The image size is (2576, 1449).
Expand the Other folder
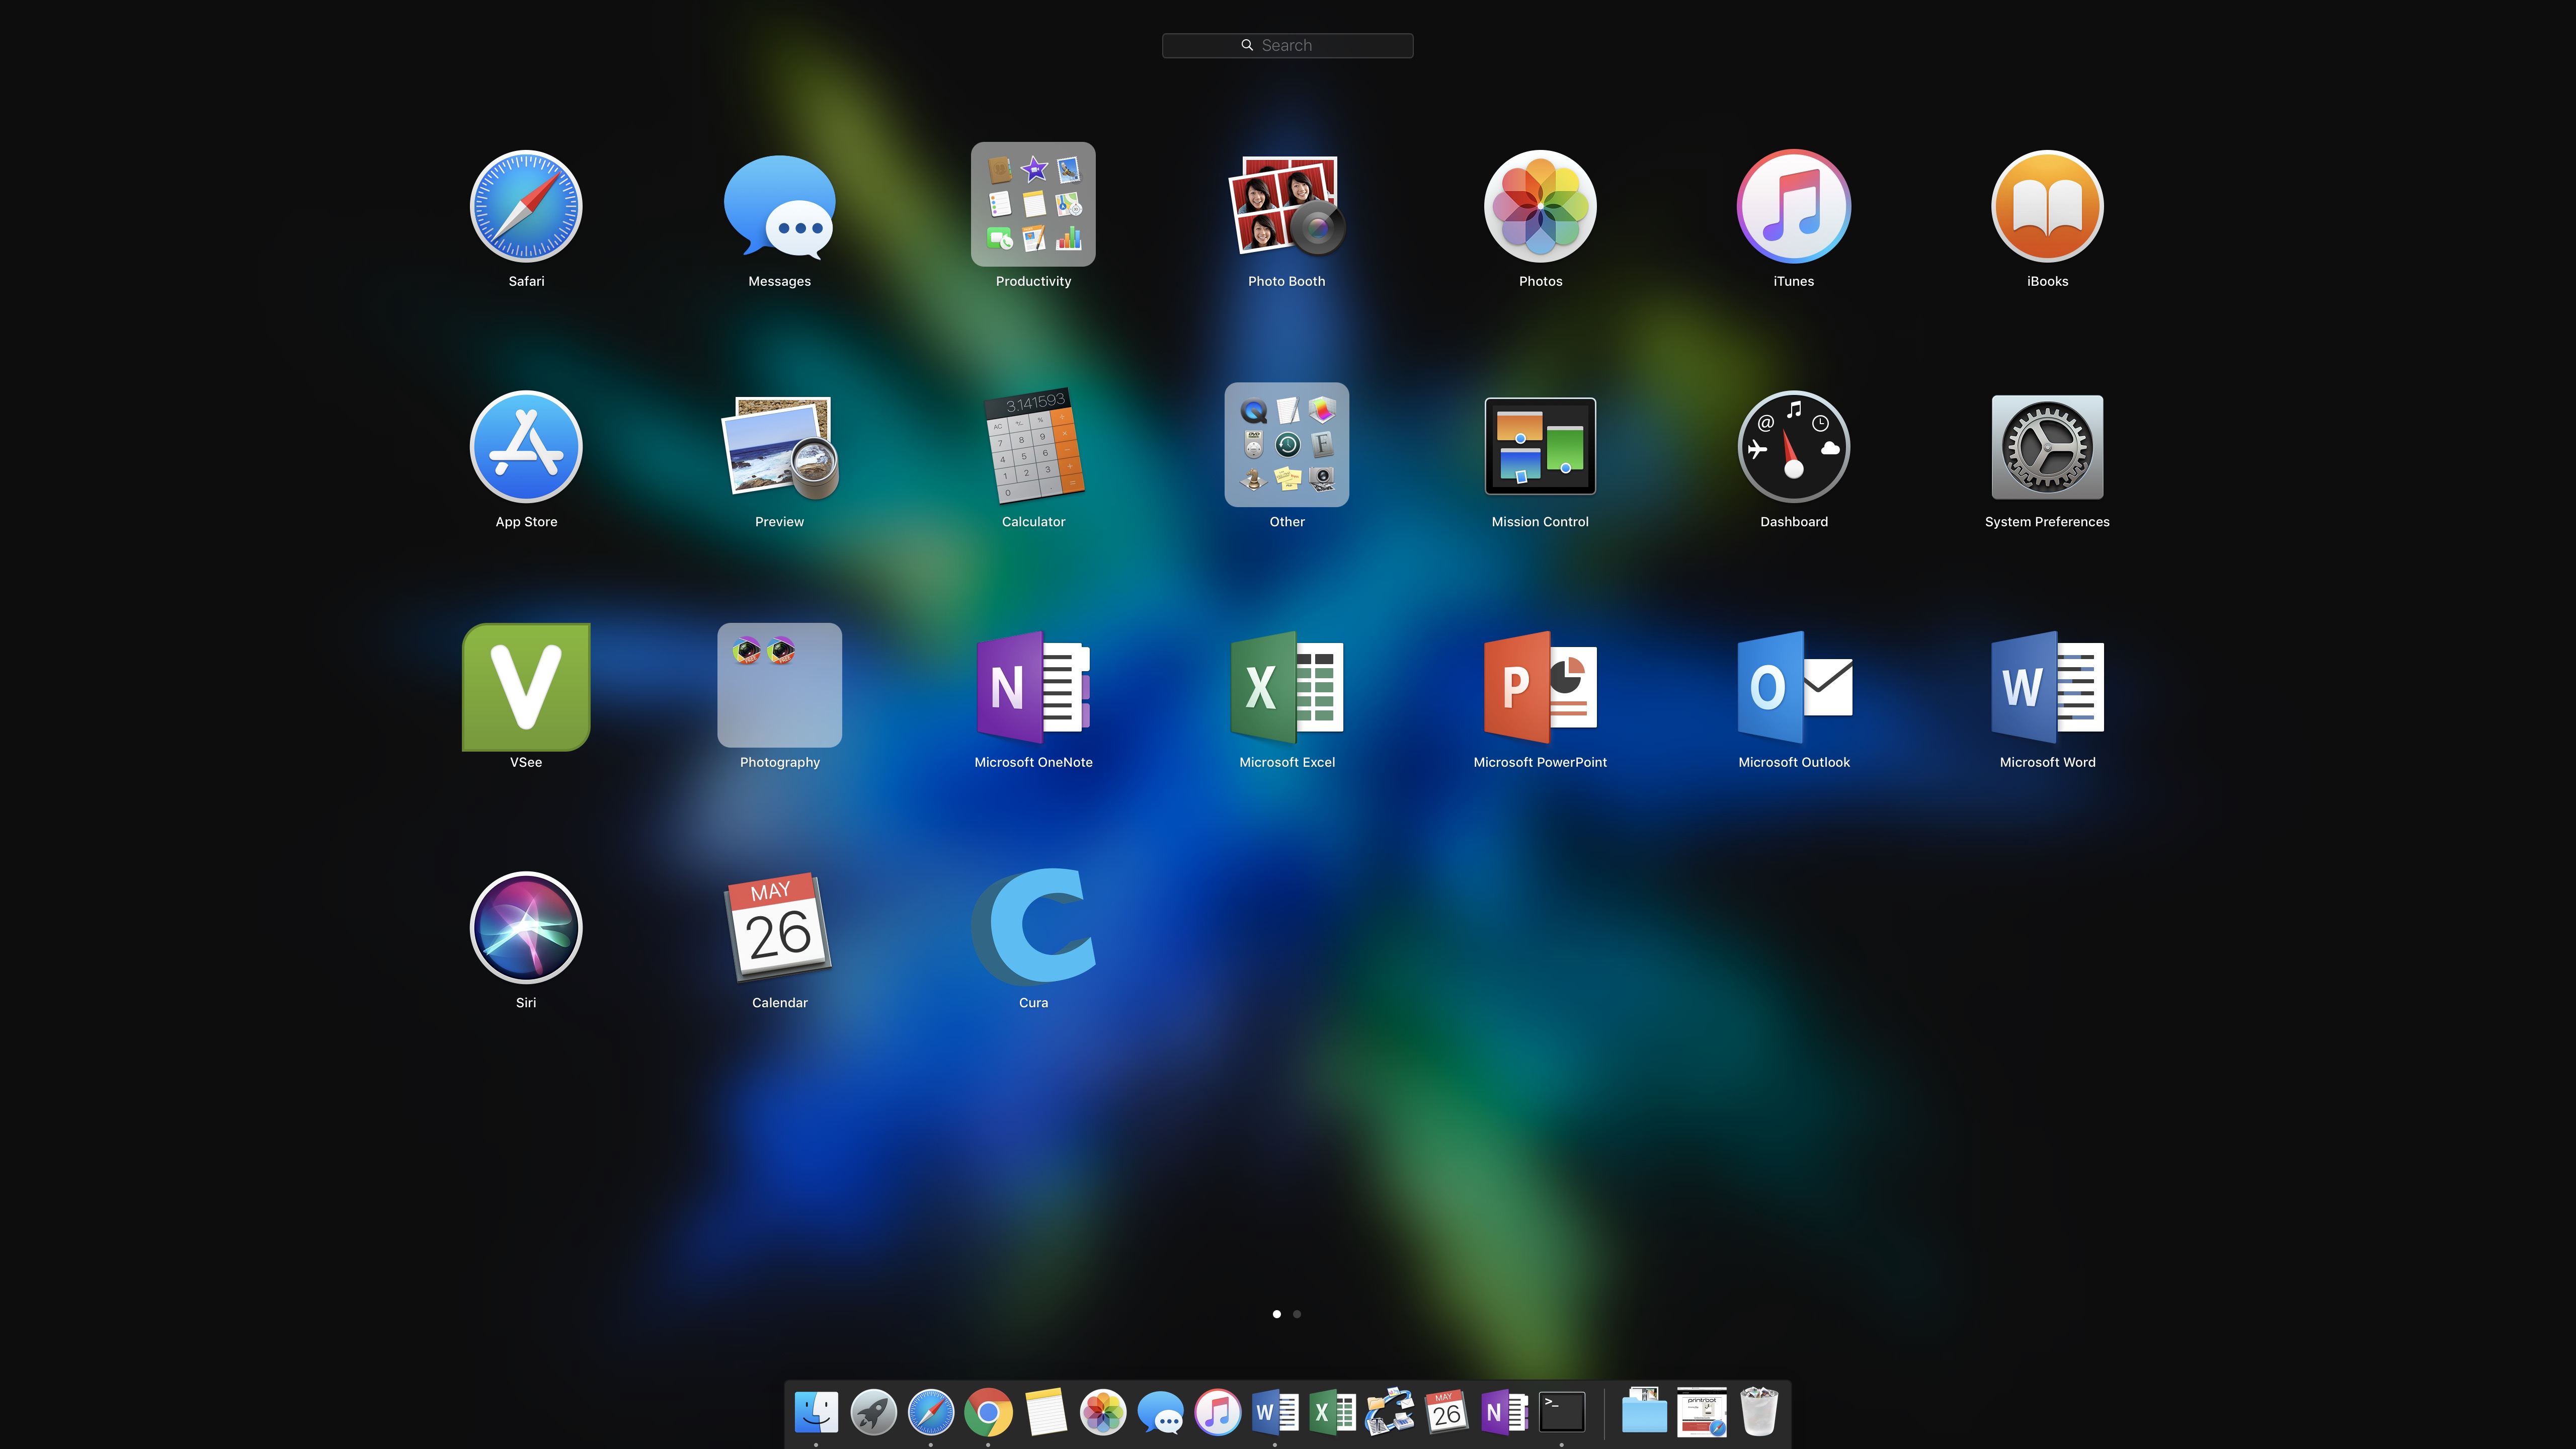point(1287,444)
